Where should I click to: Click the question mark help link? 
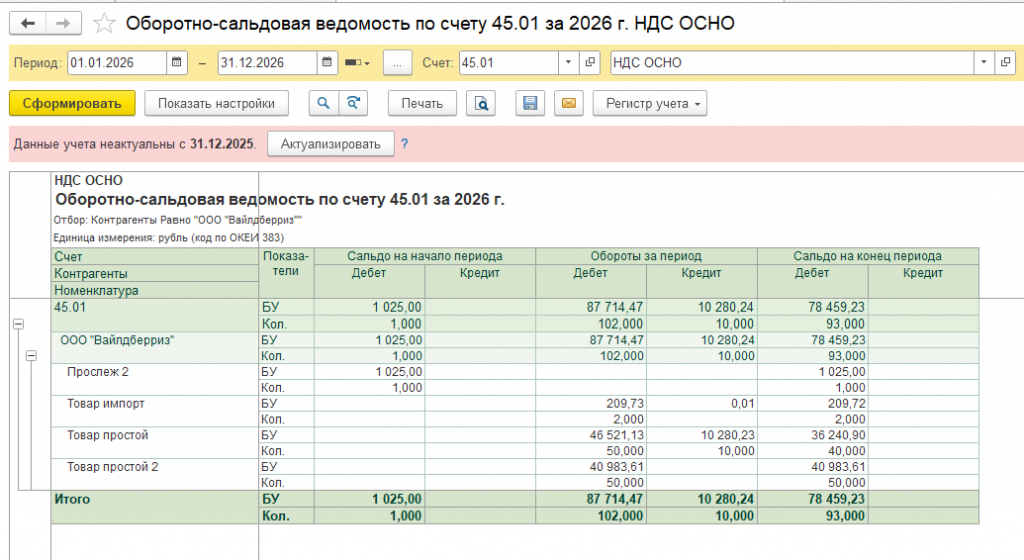[x=404, y=144]
